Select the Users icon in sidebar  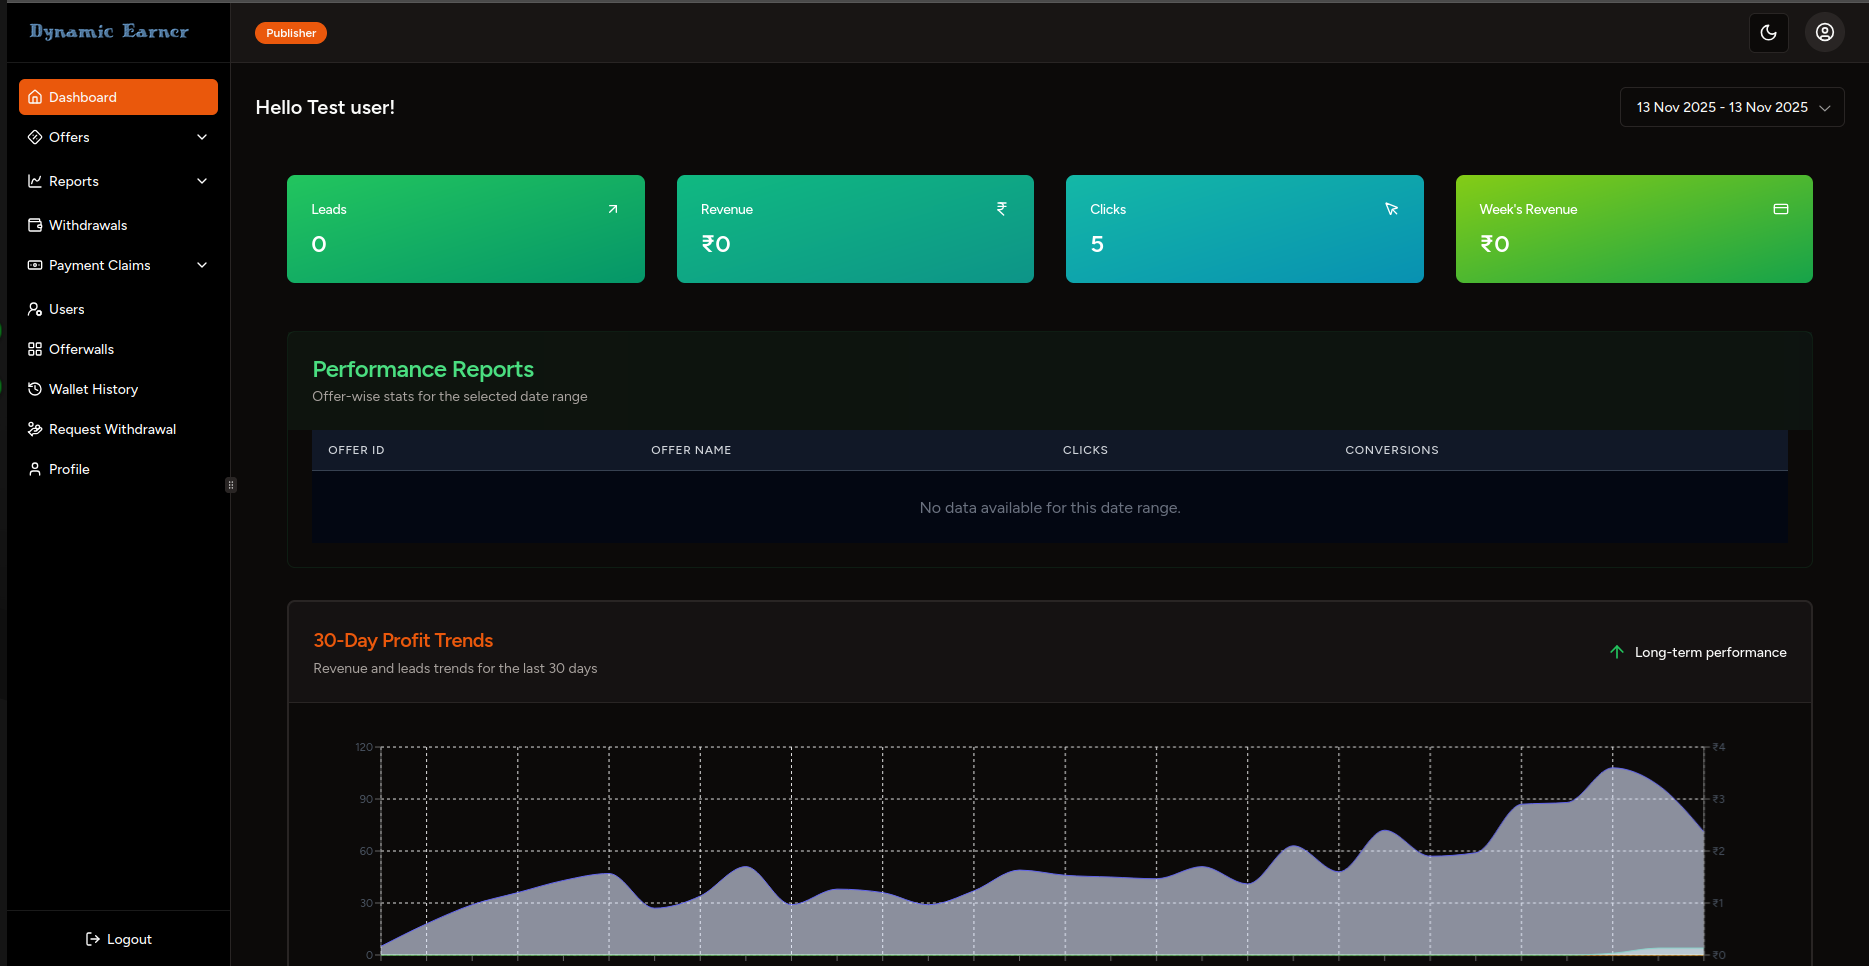pos(35,308)
